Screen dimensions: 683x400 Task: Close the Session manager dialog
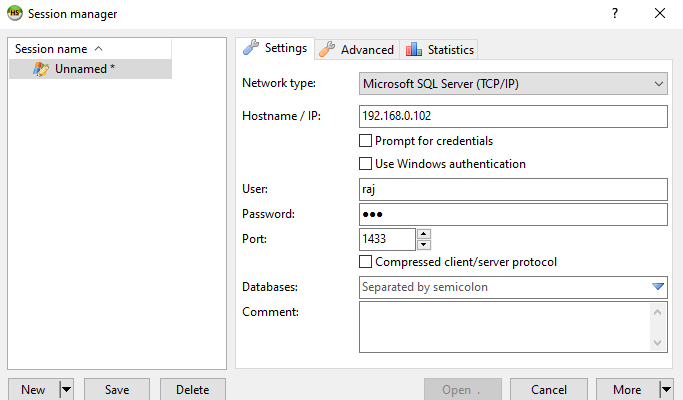pos(660,13)
